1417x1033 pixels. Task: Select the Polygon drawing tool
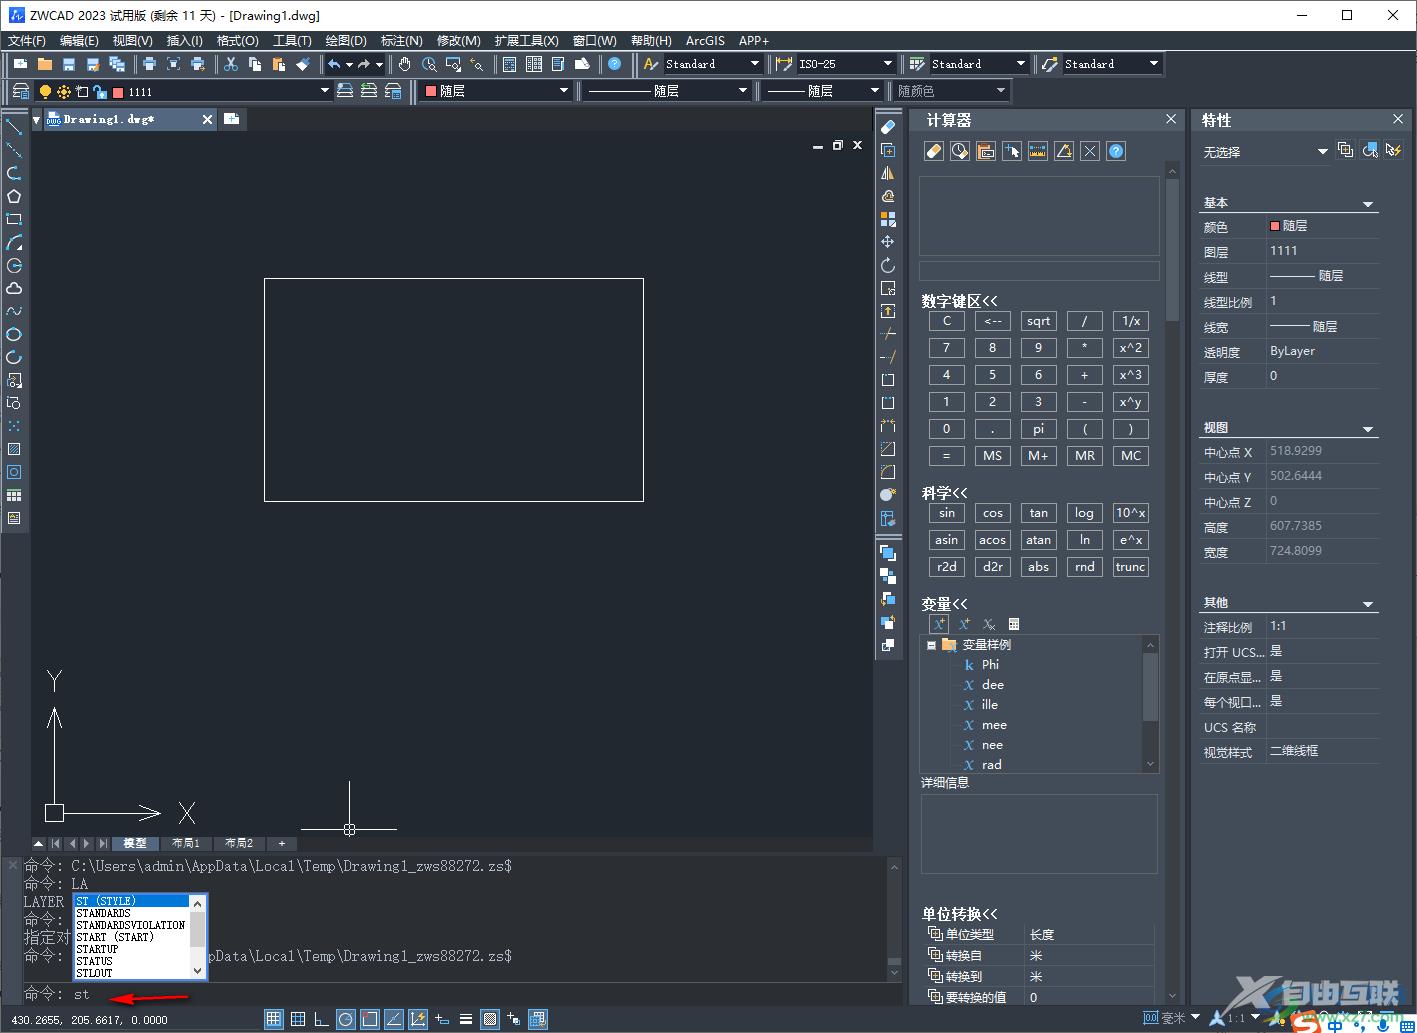(14, 196)
